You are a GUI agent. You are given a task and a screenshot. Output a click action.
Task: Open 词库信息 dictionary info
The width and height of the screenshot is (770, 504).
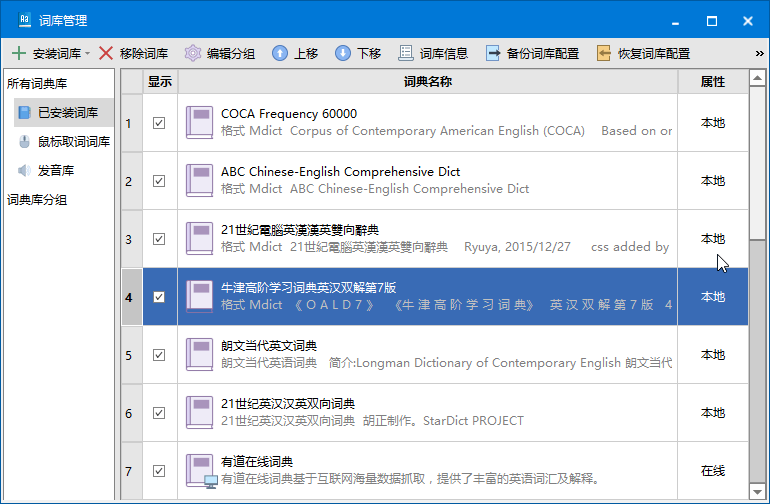(x=406, y=53)
